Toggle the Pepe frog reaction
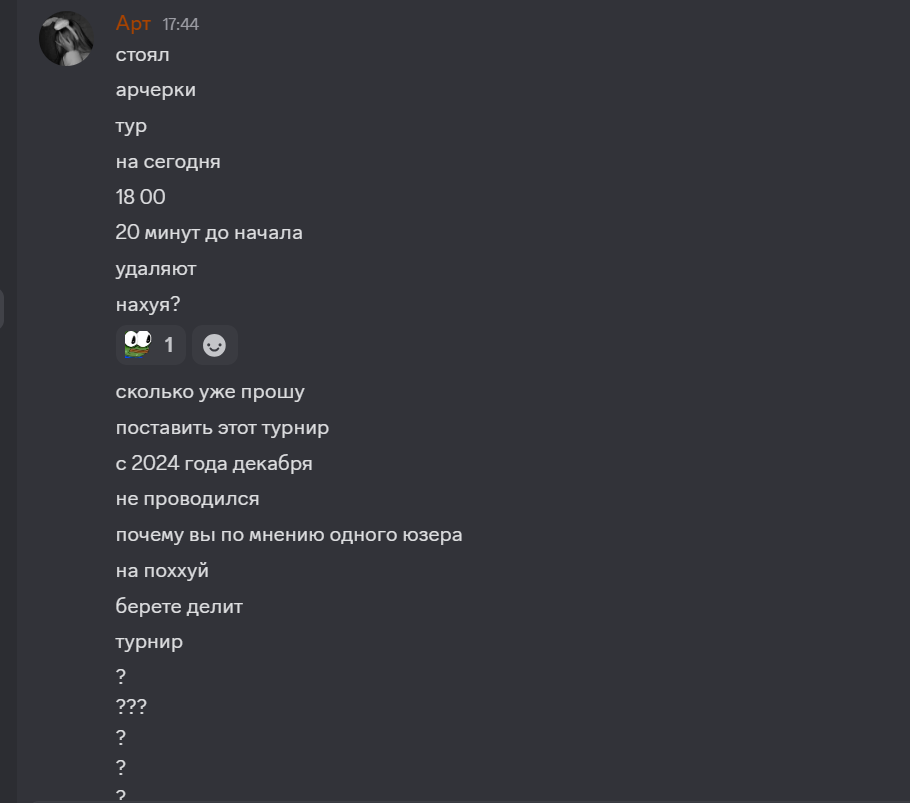 151,345
